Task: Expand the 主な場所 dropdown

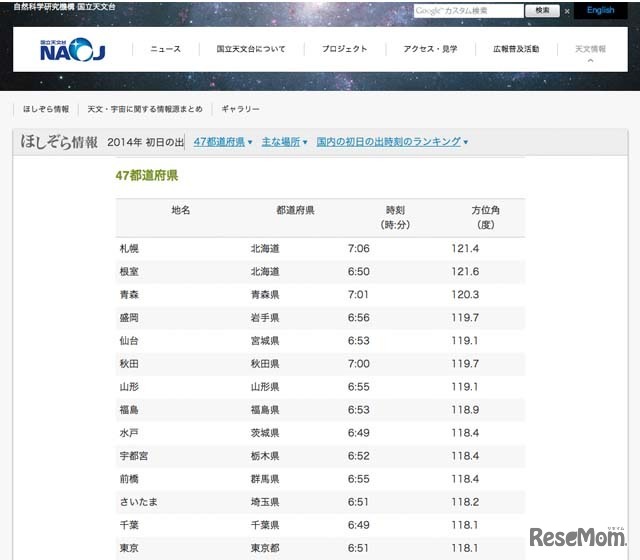Action: point(285,142)
